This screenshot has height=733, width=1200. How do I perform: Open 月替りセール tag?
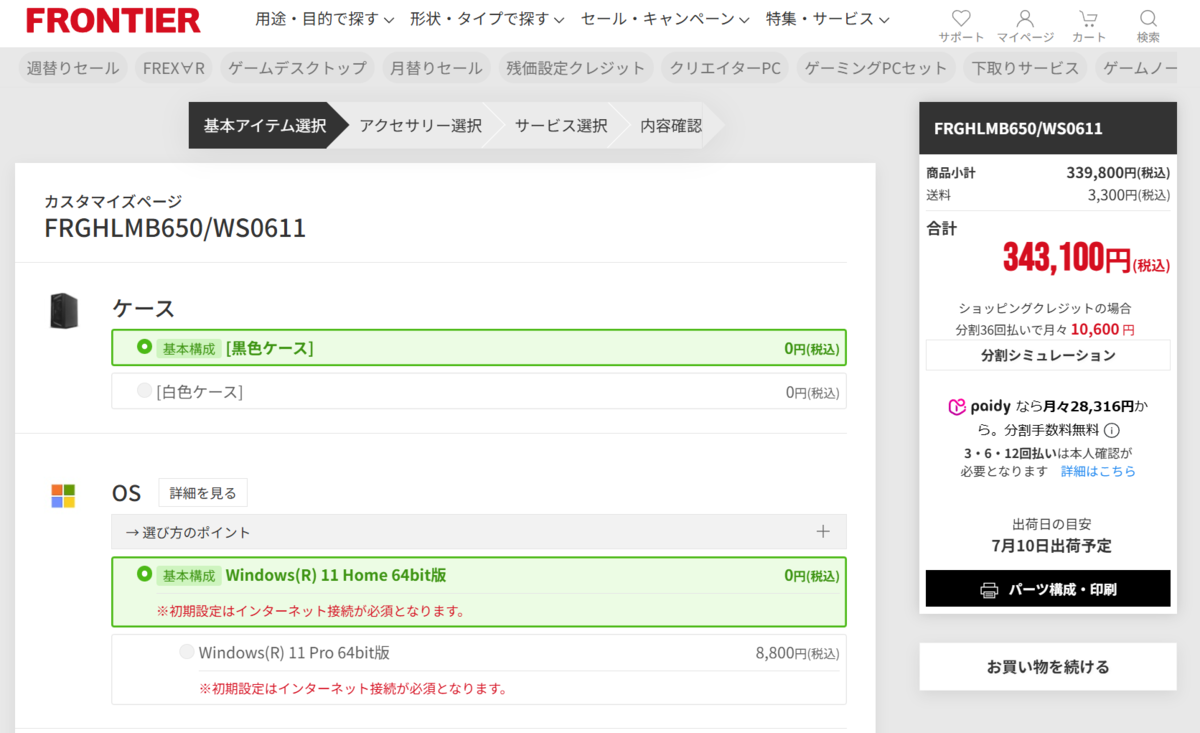[x=436, y=68]
